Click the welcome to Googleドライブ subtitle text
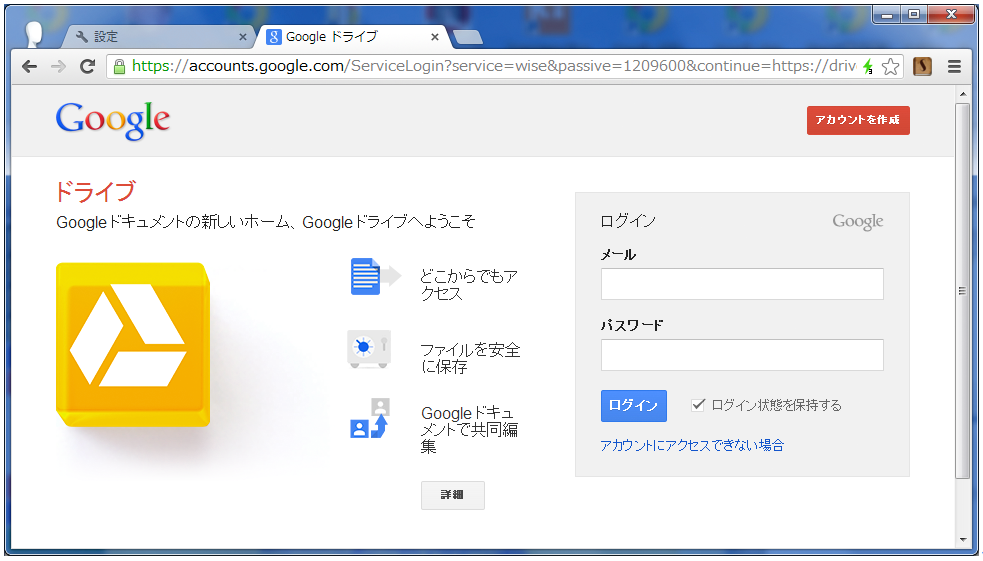This screenshot has width=983, height=561. pos(266,222)
